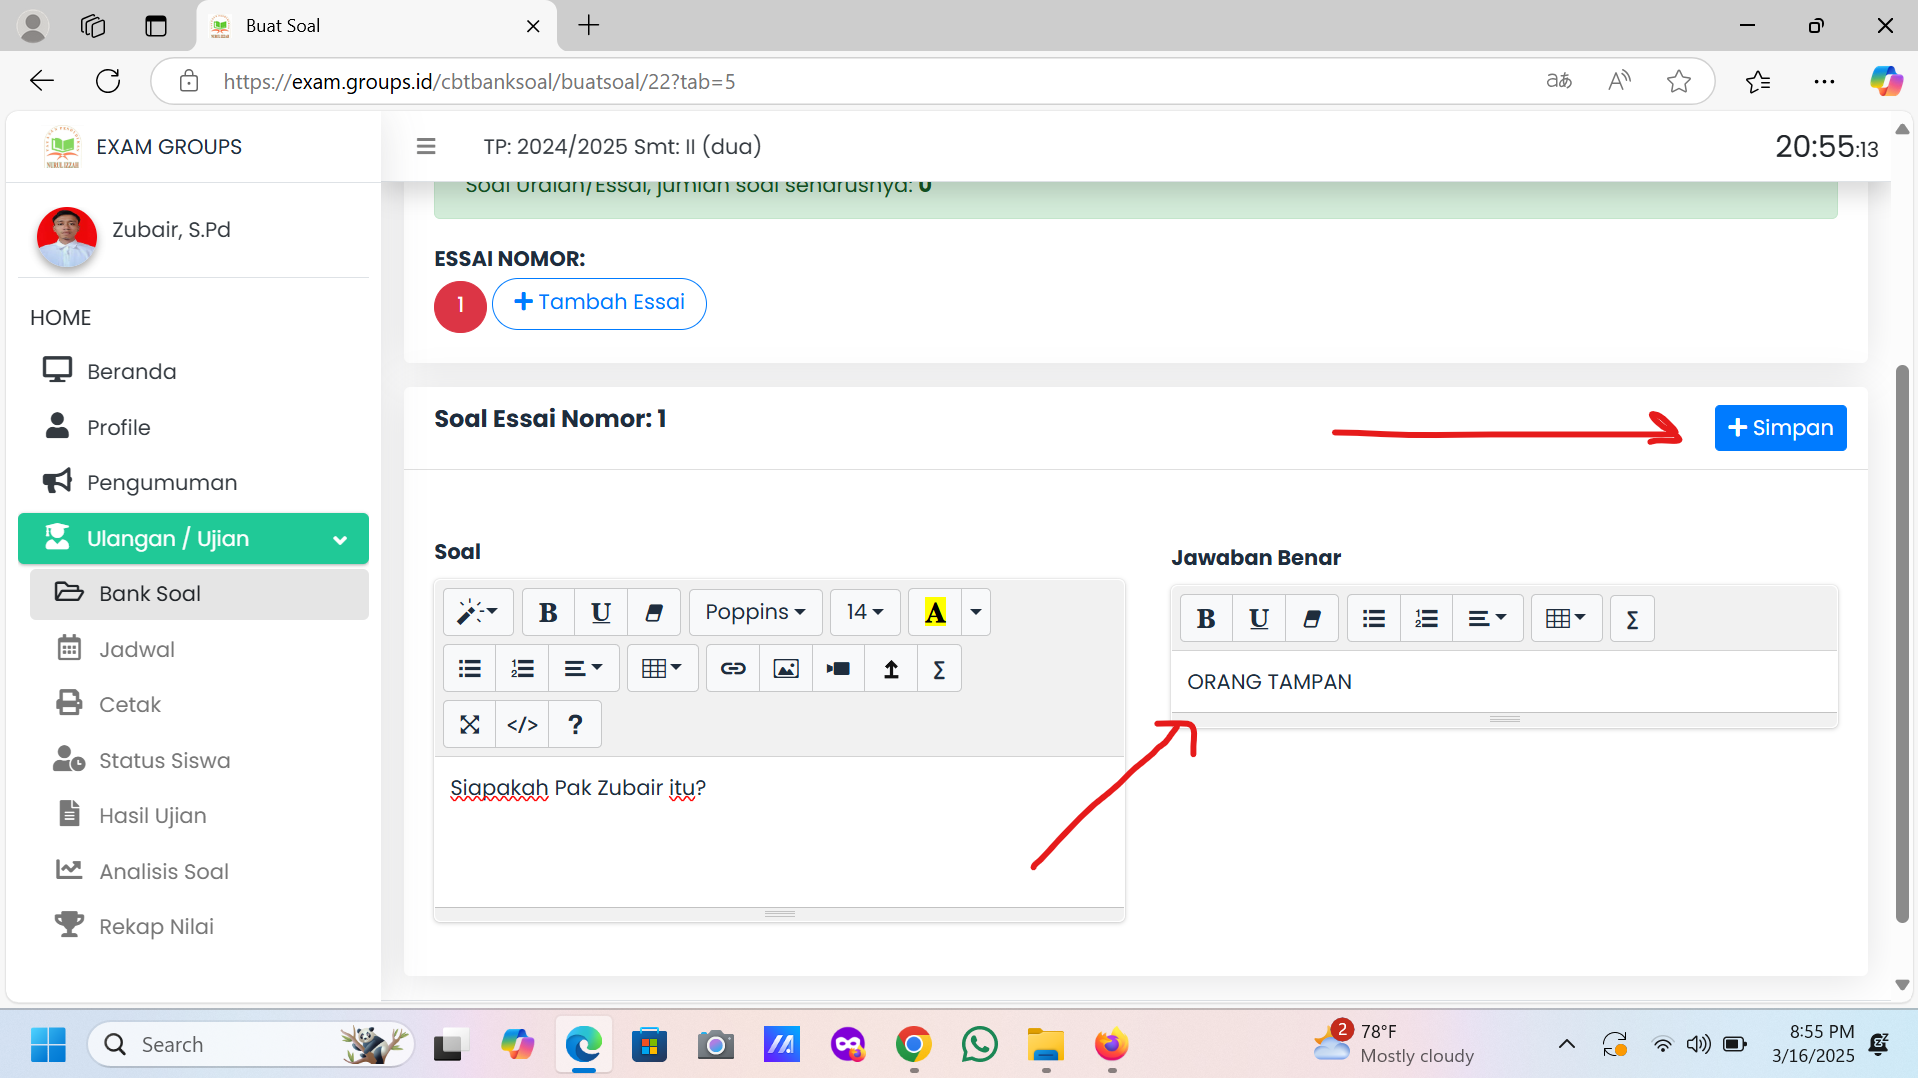
Task: Open the Poppins font family dropdown
Action: click(x=755, y=612)
